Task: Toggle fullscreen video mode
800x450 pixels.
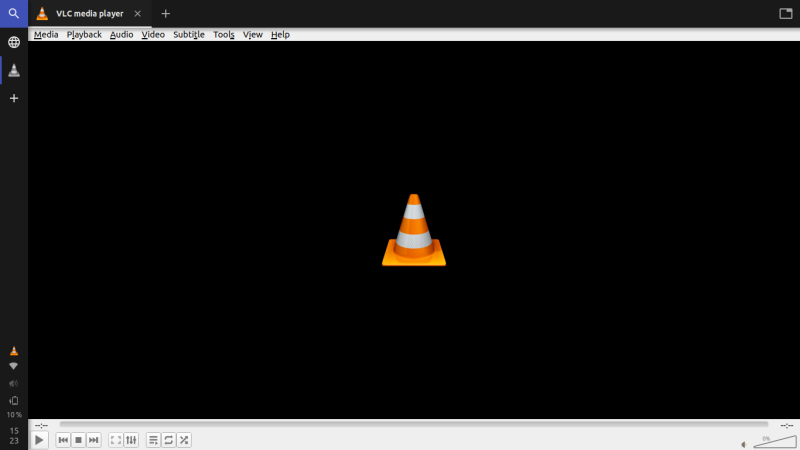Action: click(116, 440)
